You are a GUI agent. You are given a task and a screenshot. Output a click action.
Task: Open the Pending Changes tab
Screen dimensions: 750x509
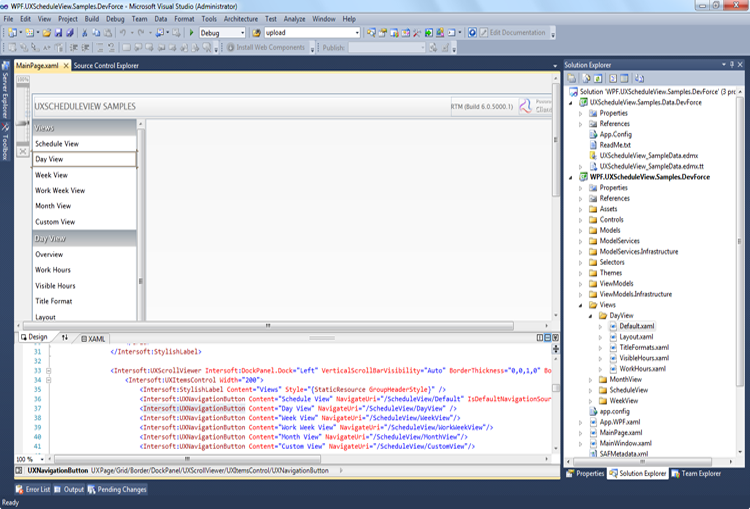pyautogui.click(x=117, y=489)
